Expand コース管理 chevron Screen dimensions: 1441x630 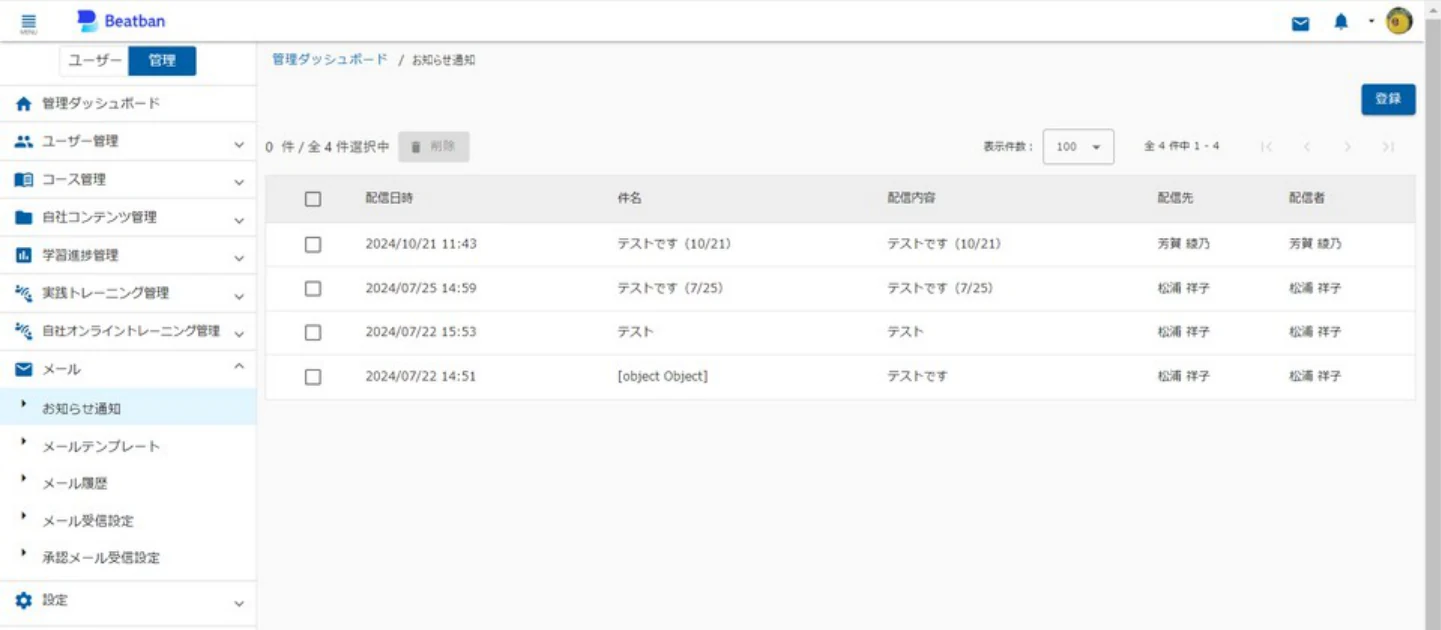point(239,183)
